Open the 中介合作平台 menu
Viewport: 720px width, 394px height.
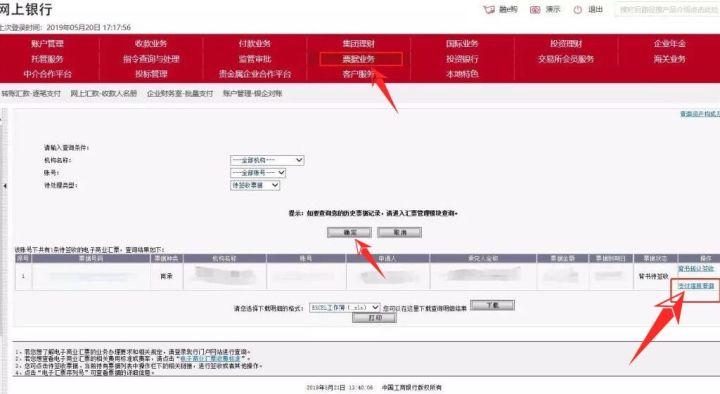[47, 74]
